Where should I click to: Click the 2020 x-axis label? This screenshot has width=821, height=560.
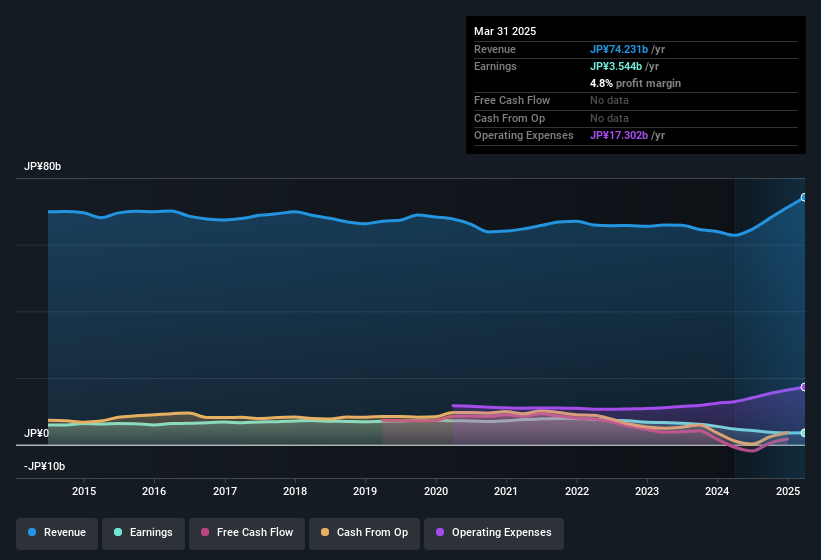click(436, 491)
